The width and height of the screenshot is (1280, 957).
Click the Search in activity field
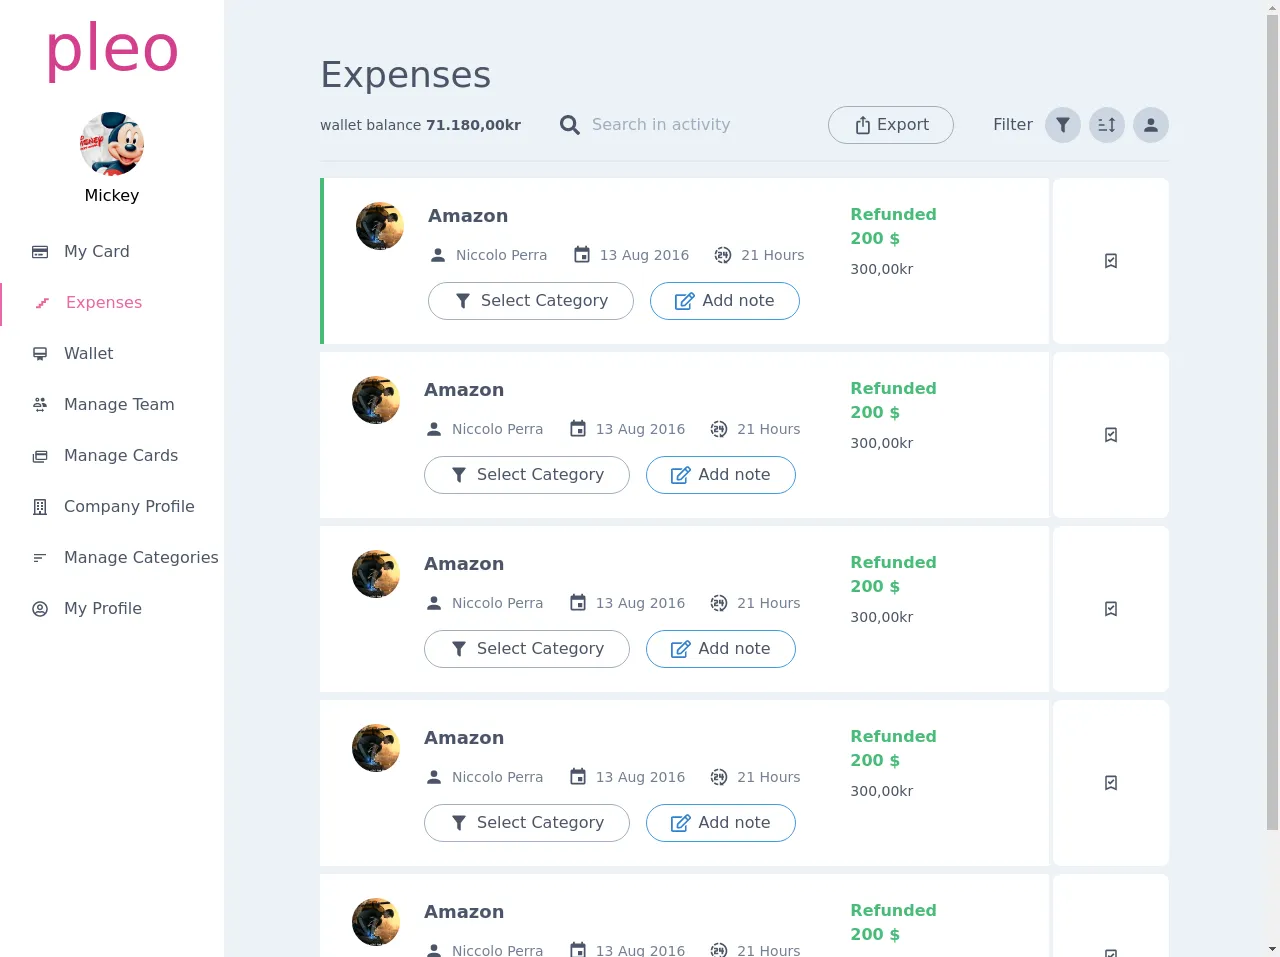[x=680, y=125]
